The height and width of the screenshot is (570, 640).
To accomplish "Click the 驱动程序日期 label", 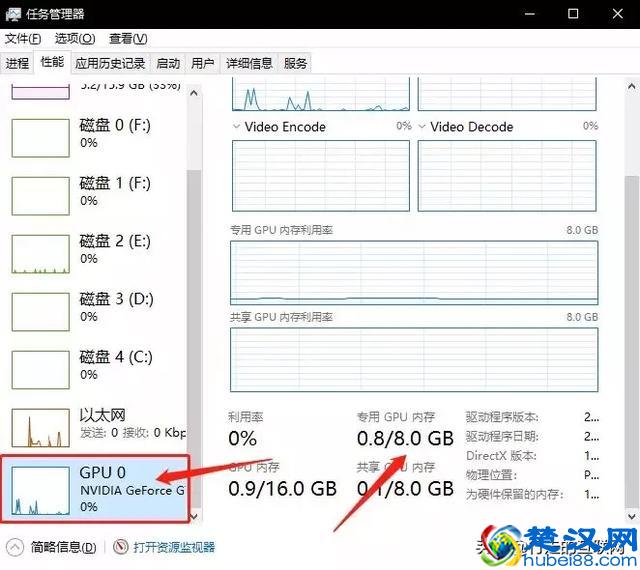I will pos(502,436).
